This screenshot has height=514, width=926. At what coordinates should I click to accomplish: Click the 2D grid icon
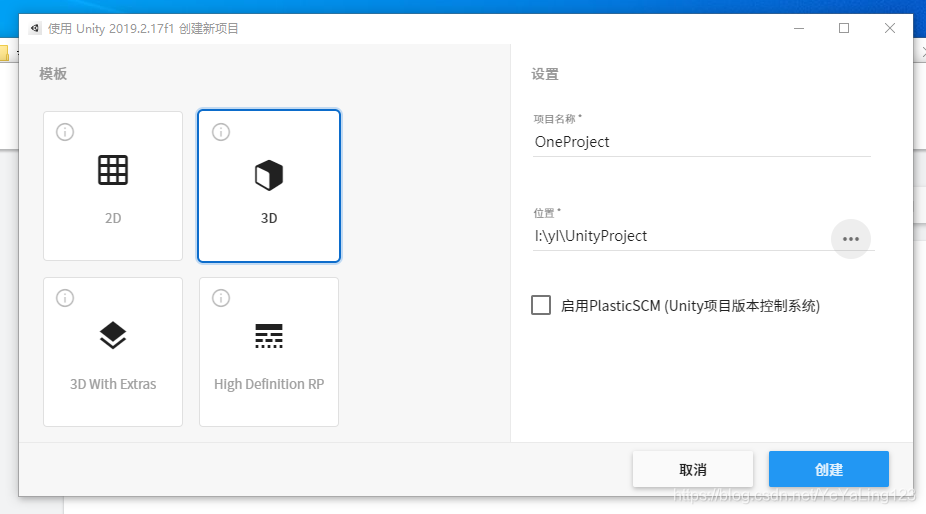pos(113,171)
